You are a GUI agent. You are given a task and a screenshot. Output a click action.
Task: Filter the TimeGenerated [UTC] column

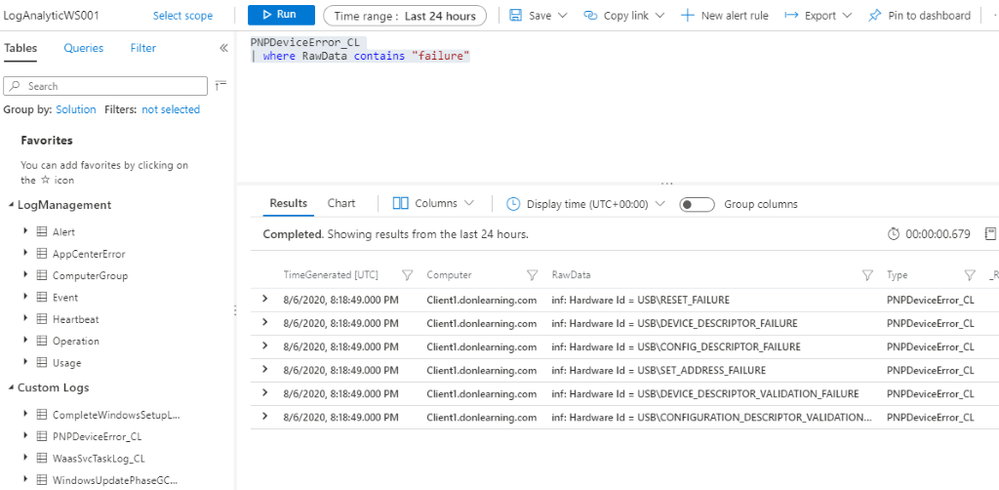408,275
